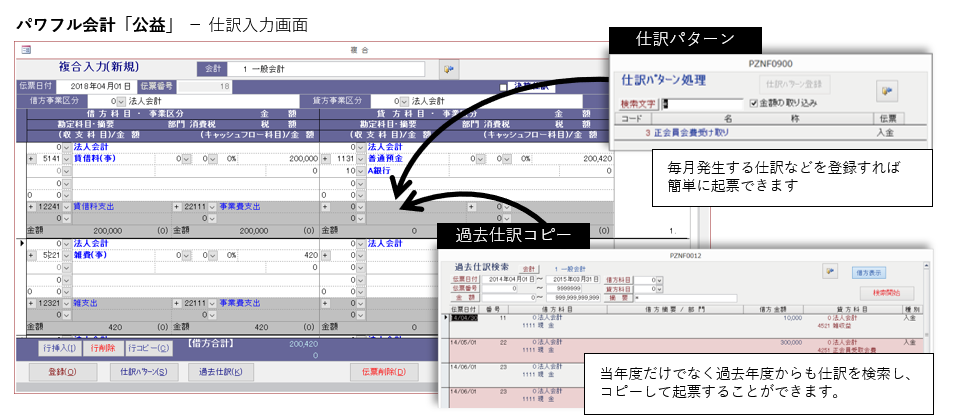Viewport: 955px width, 415px height.
Task: Open the dropdown next to code 12321
Action: (x=67, y=303)
